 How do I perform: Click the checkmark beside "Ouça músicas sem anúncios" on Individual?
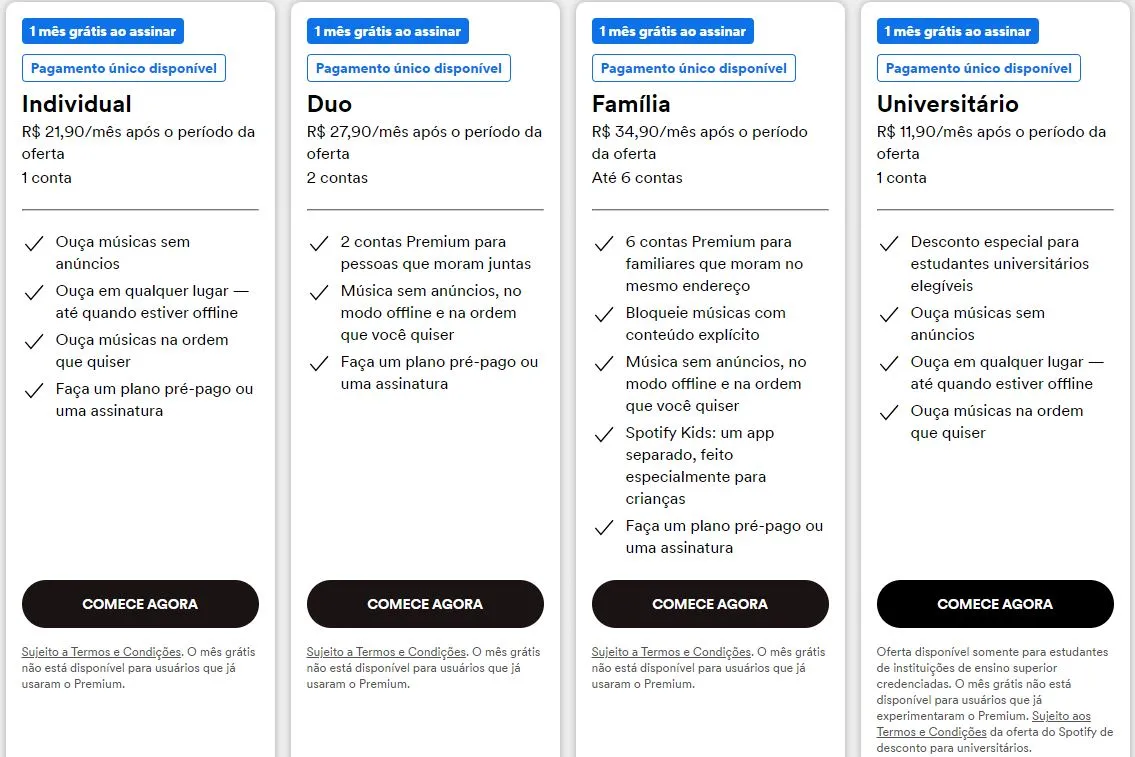(x=33, y=242)
